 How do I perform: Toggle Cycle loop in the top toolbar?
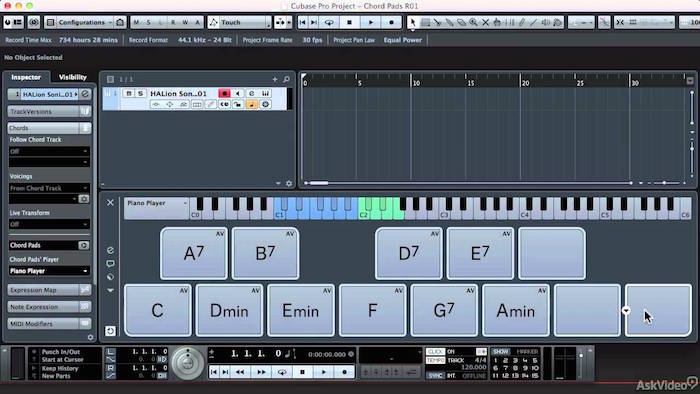[329, 22]
